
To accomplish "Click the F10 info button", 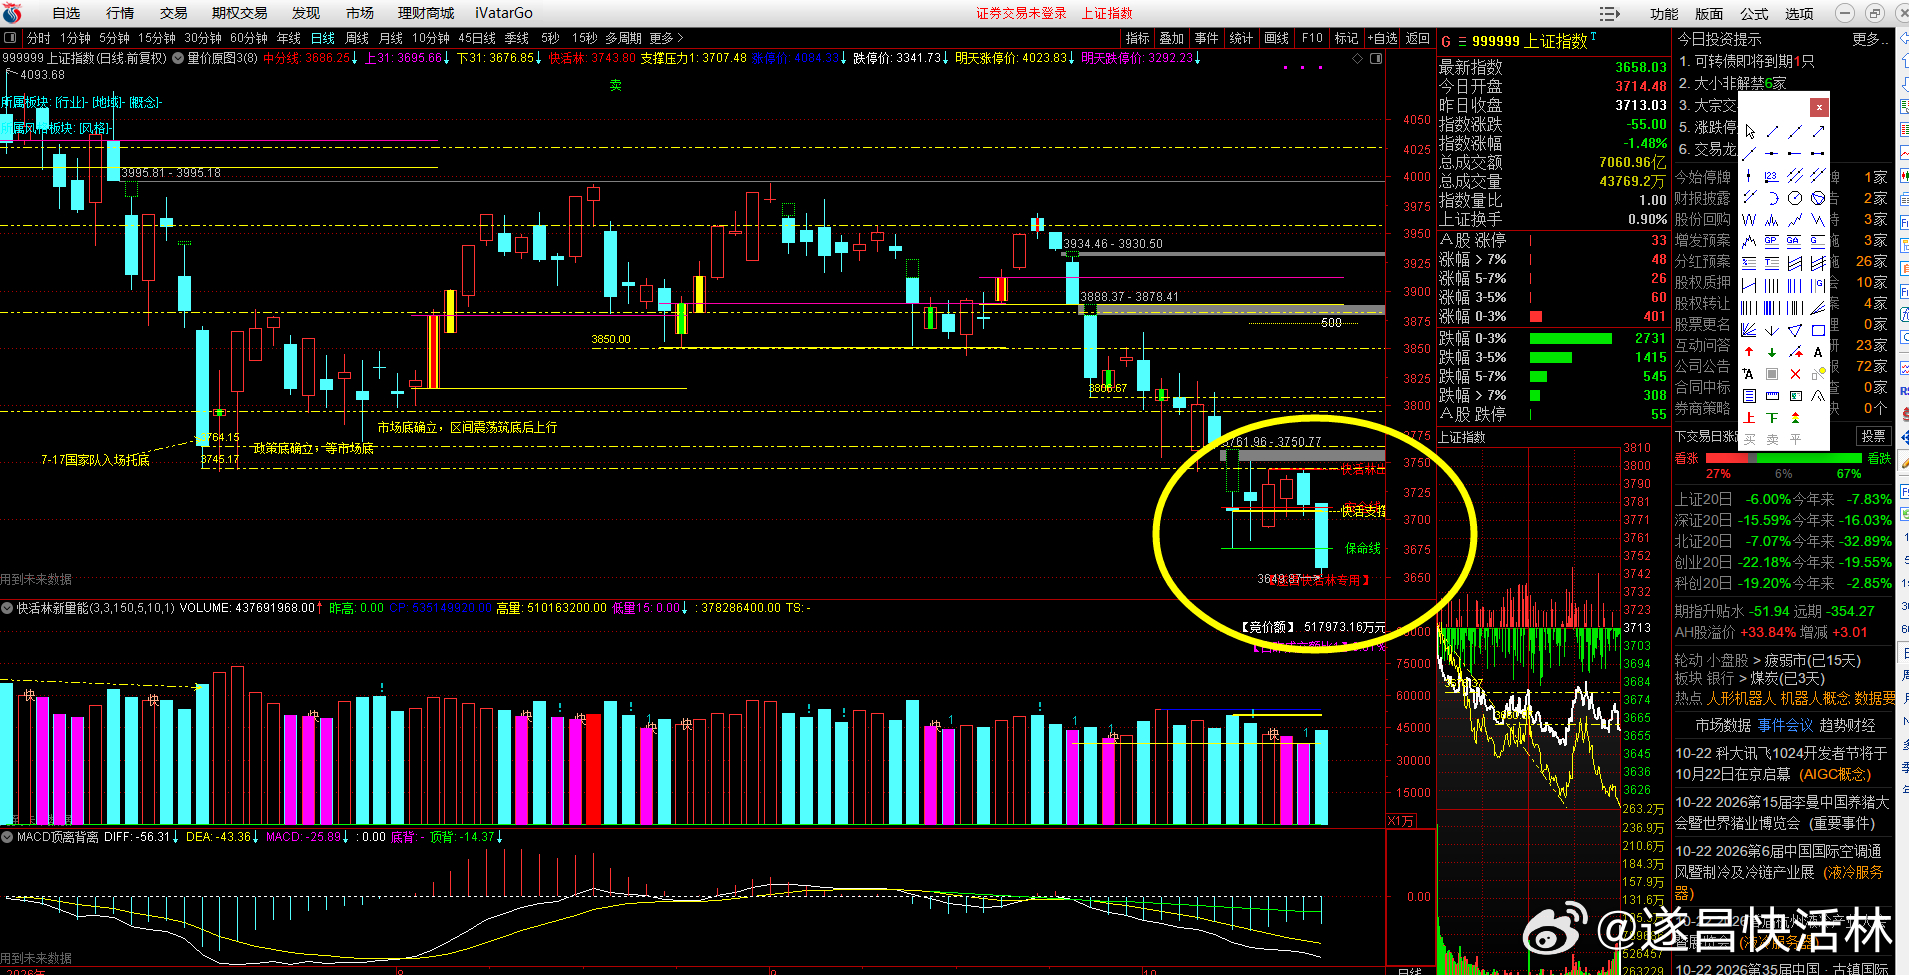I will coord(1312,38).
